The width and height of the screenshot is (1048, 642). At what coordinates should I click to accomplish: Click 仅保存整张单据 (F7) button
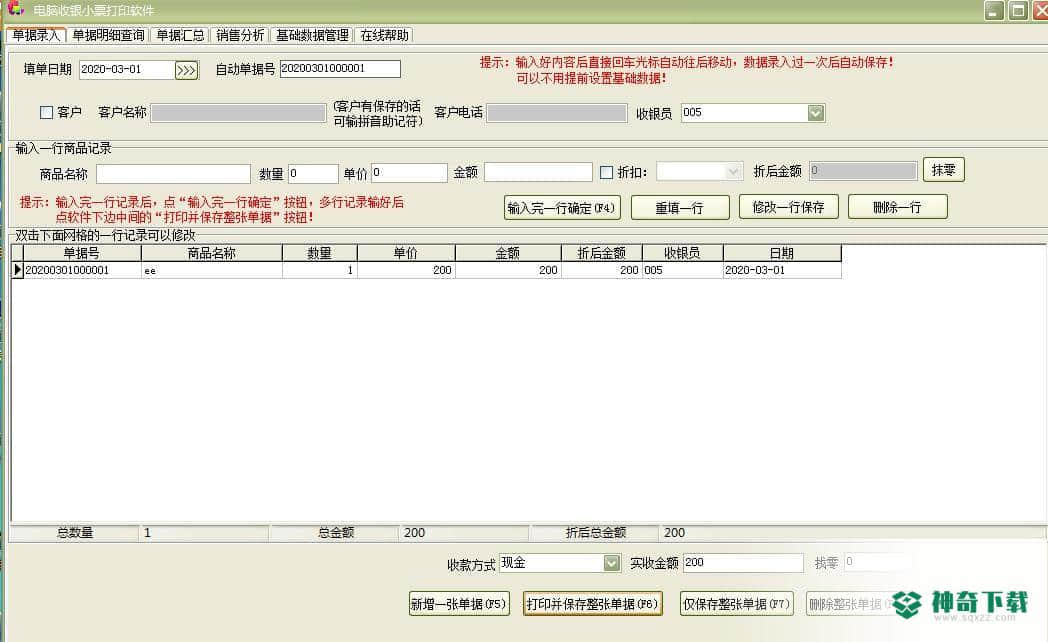click(x=737, y=604)
